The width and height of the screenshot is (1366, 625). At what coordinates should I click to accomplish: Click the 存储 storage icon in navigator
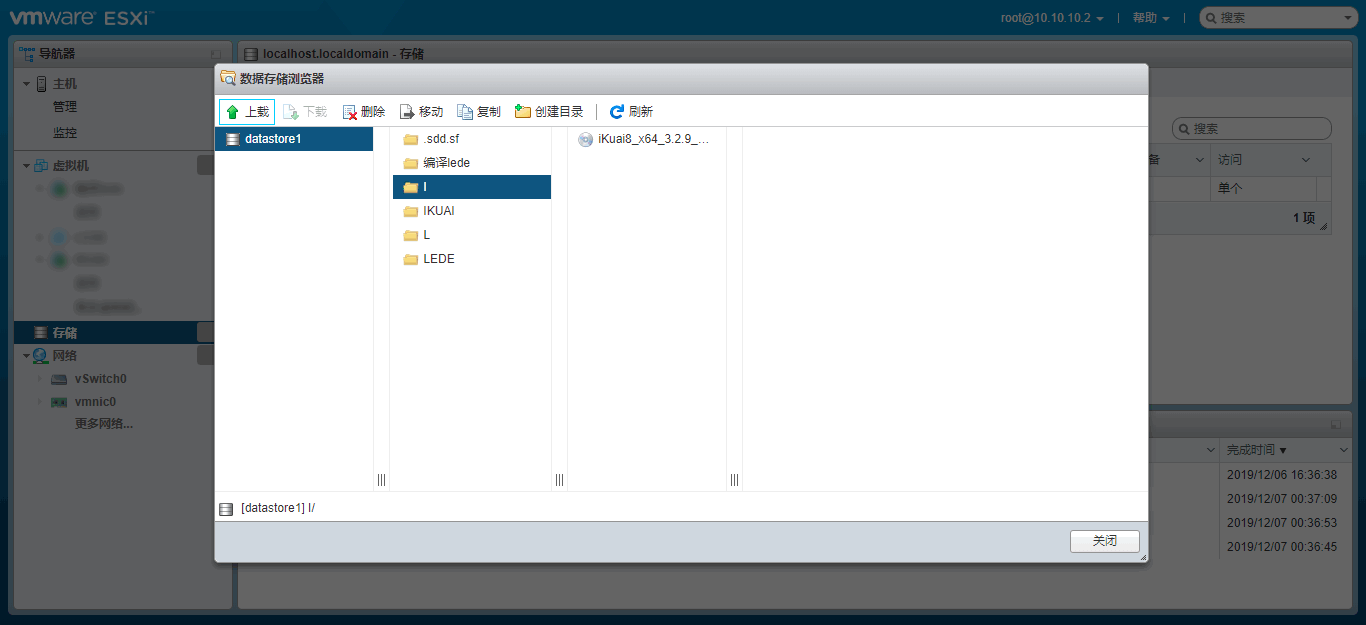pos(40,333)
